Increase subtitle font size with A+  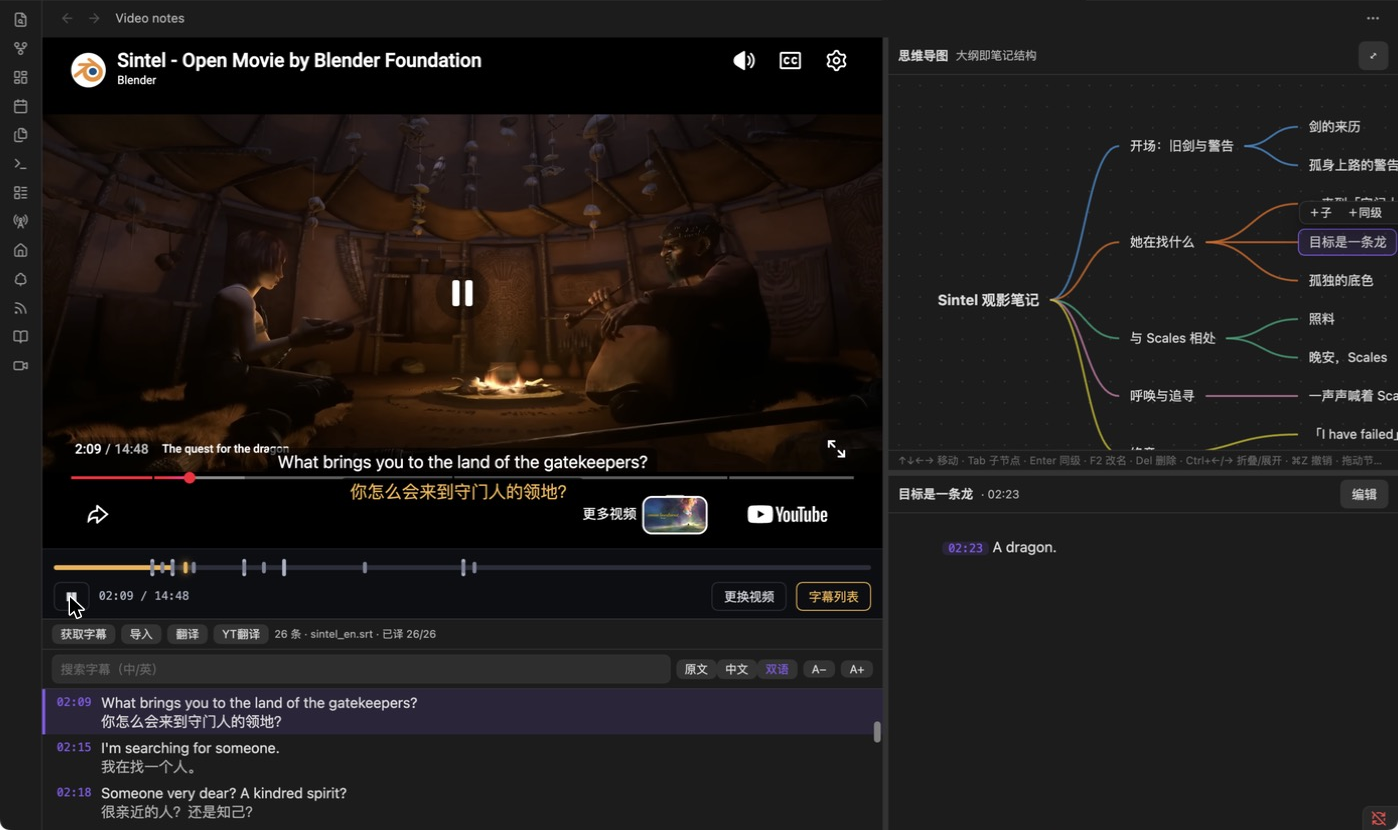[x=857, y=669]
